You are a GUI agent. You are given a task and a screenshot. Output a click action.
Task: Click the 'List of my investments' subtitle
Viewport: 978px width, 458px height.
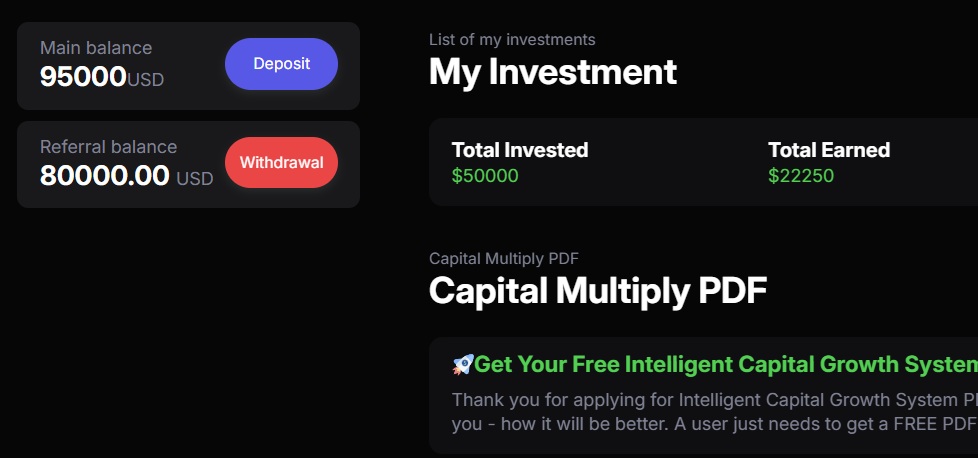(x=512, y=40)
